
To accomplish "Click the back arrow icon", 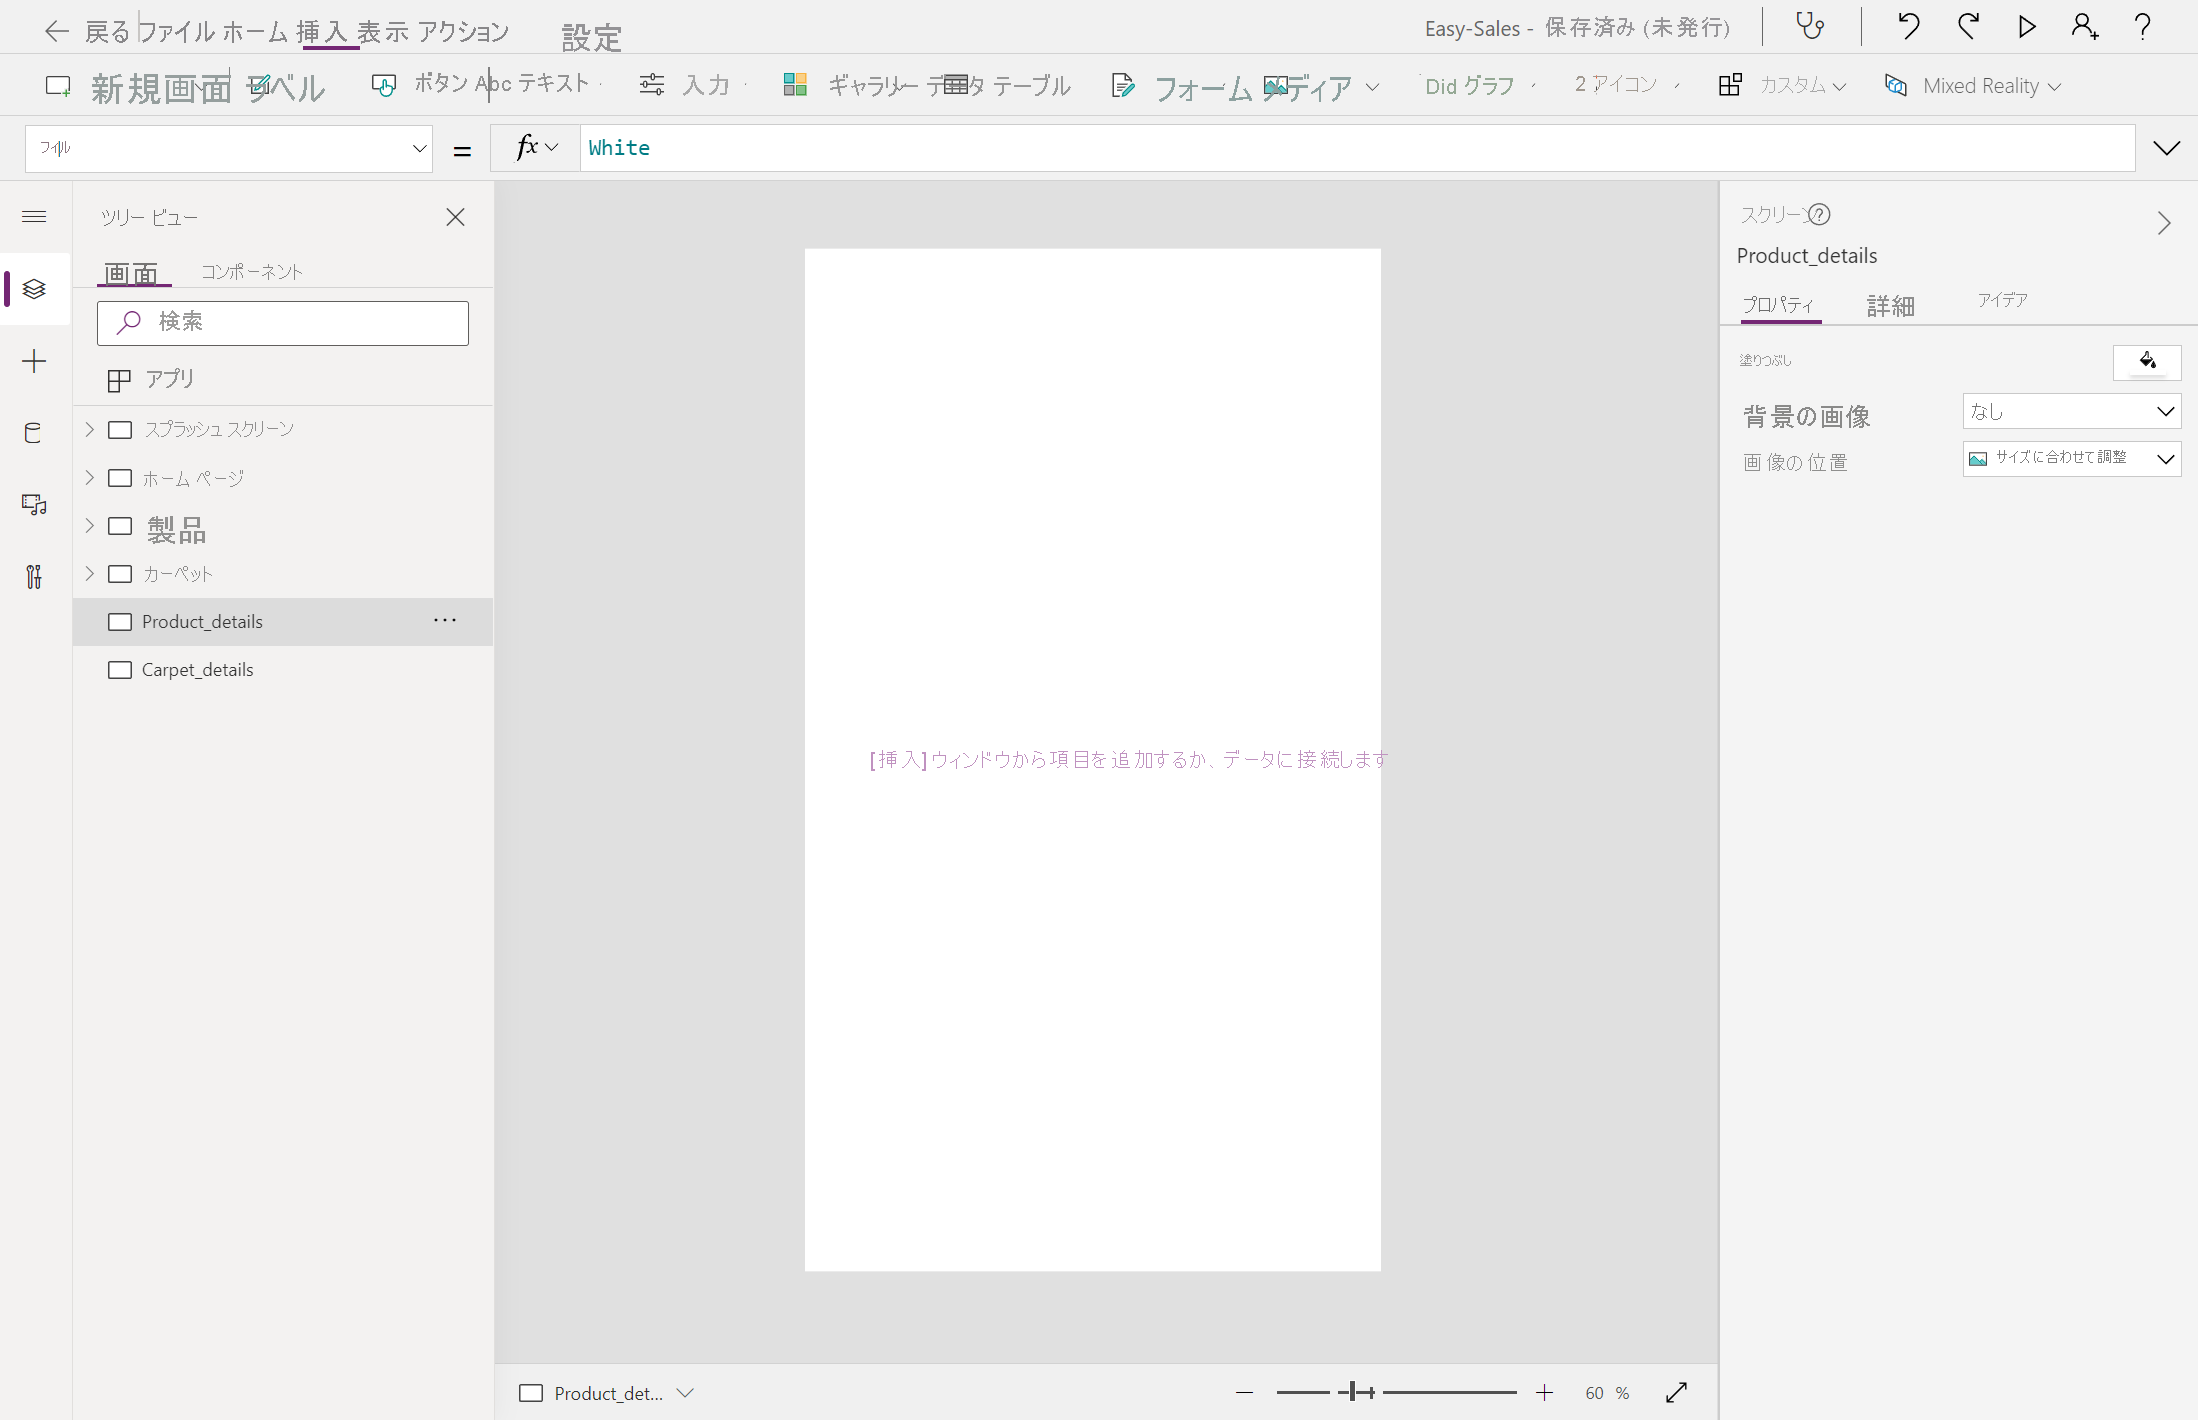I will tap(57, 31).
